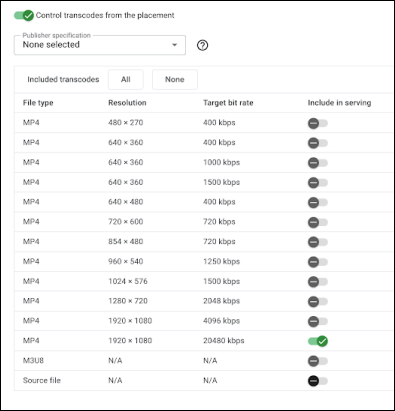
Task: Click the All included transcodes button
Action: (126, 79)
